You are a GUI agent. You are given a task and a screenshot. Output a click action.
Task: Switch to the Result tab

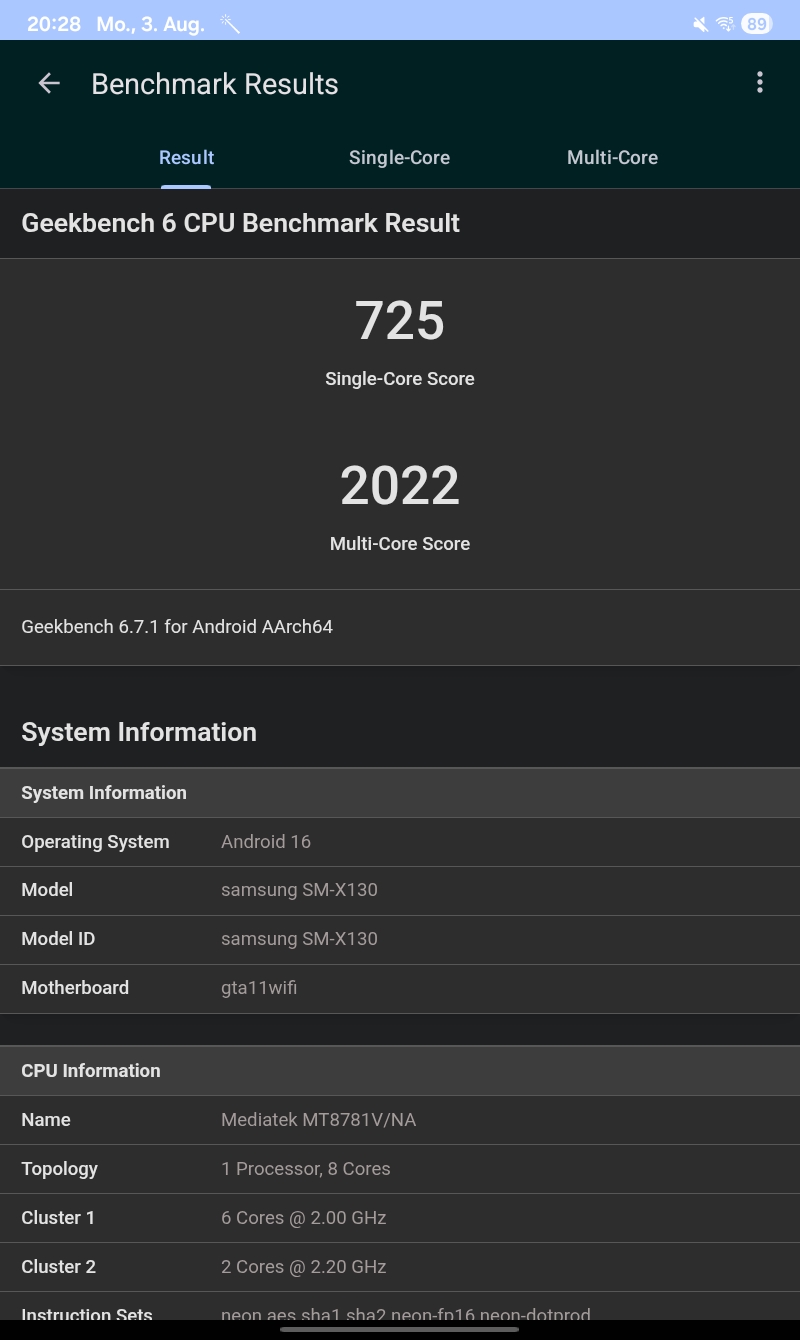186,157
